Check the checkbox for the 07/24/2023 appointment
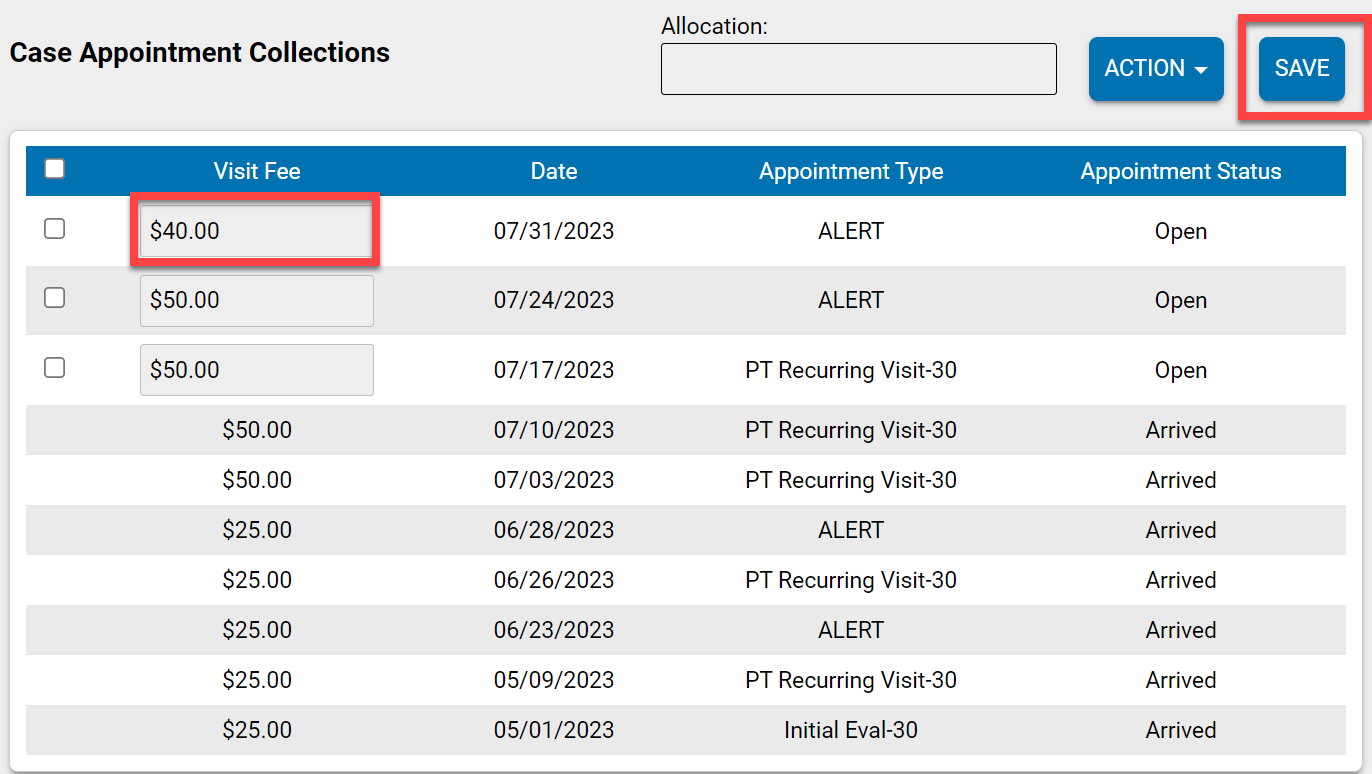The image size is (1372, 774). 55,297
